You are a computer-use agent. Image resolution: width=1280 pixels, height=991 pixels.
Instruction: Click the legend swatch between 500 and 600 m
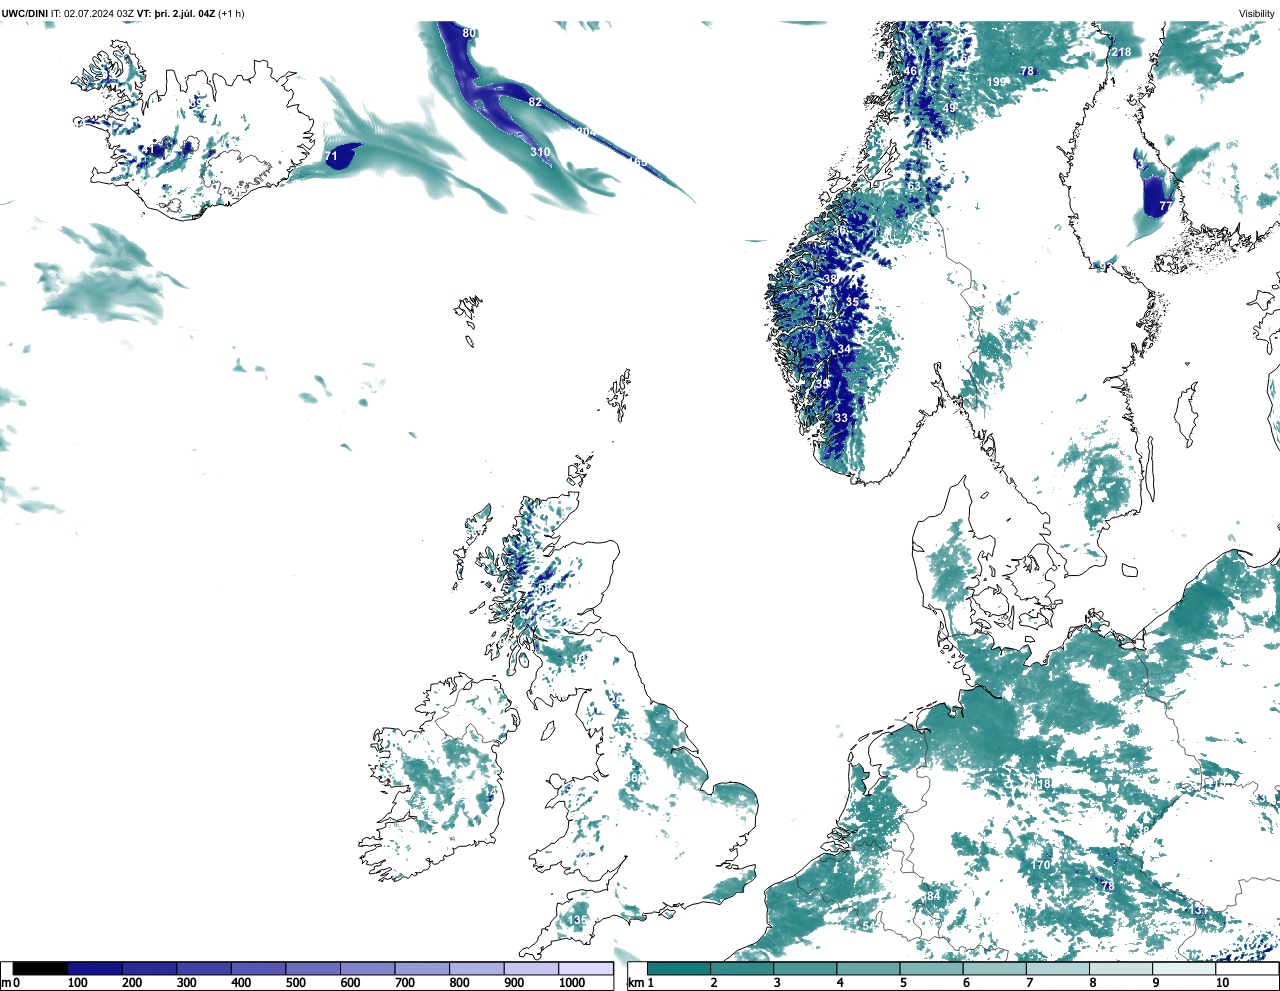point(313,968)
